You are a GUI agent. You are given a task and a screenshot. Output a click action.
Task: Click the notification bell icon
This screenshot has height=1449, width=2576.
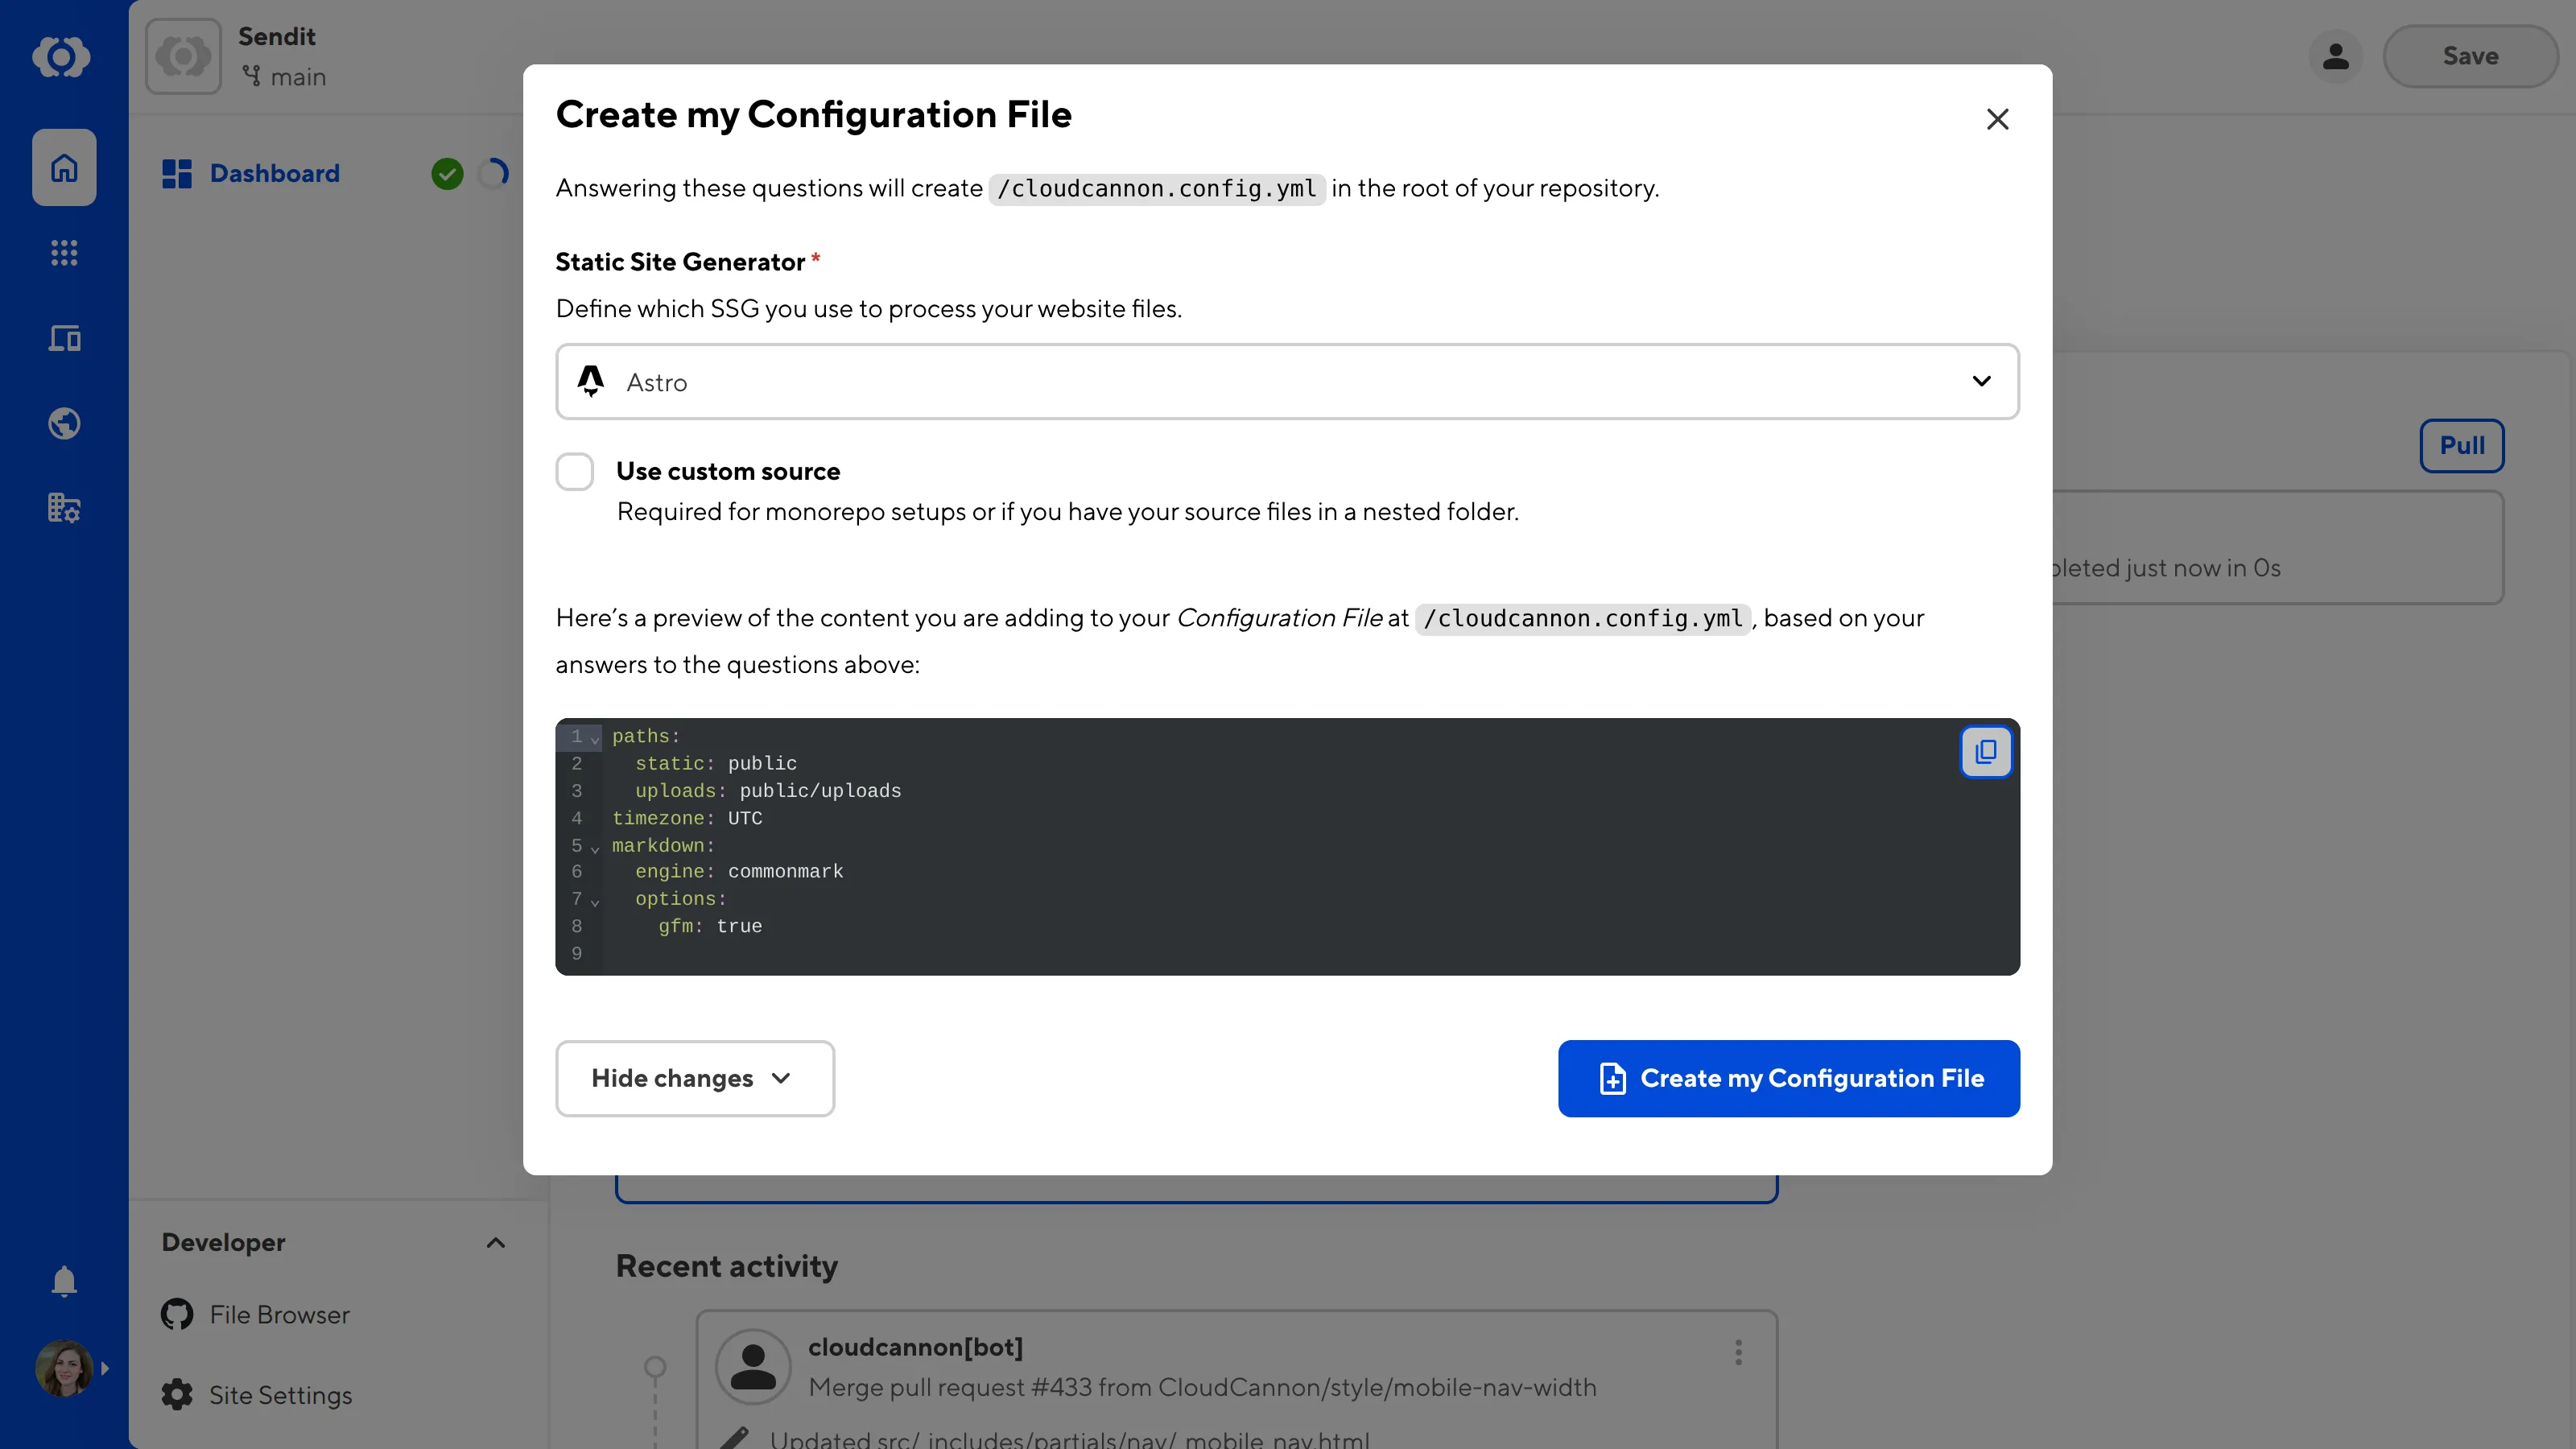tap(63, 1281)
